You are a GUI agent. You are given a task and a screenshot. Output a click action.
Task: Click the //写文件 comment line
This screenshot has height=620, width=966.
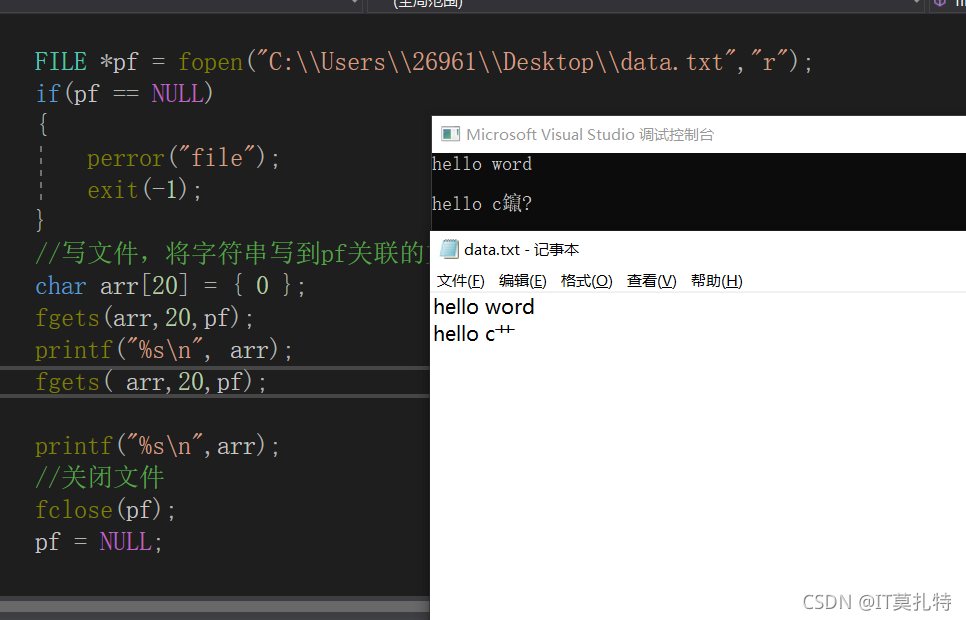tap(232, 253)
